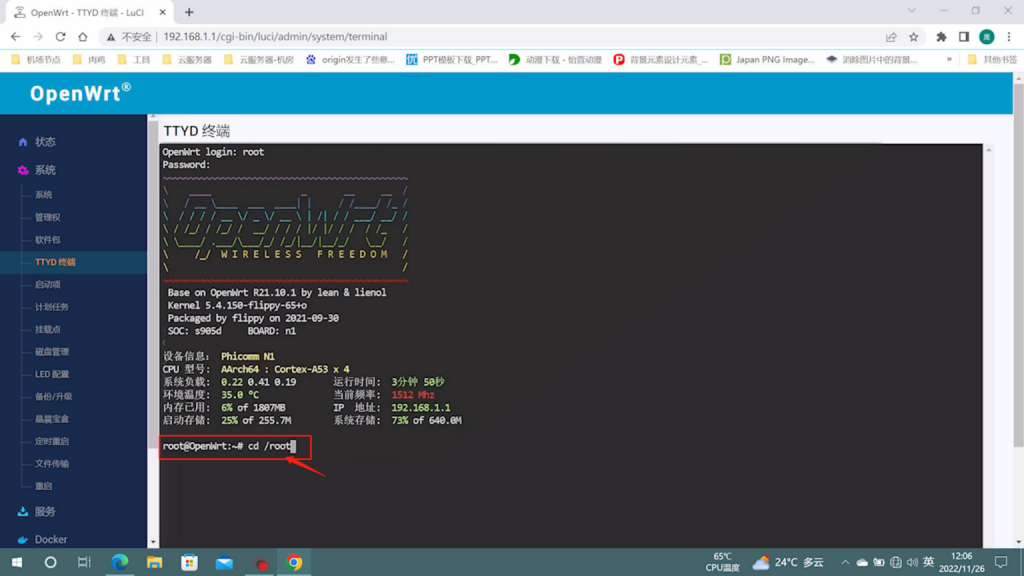Viewport: 1024px width, 576px height.
Task: Open File Explorer from the taskbar
Action: pos(154,562)
